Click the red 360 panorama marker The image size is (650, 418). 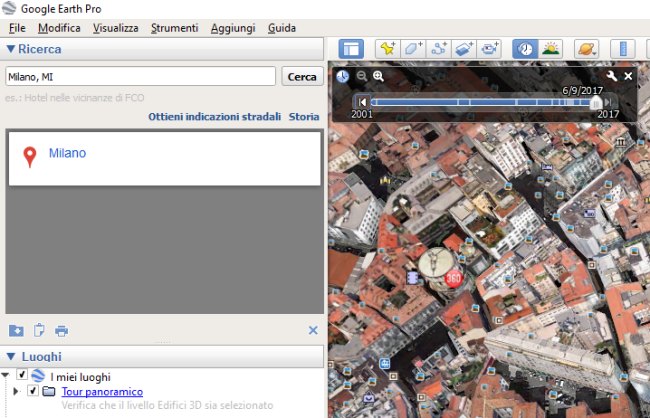click(x=453, y=278)
